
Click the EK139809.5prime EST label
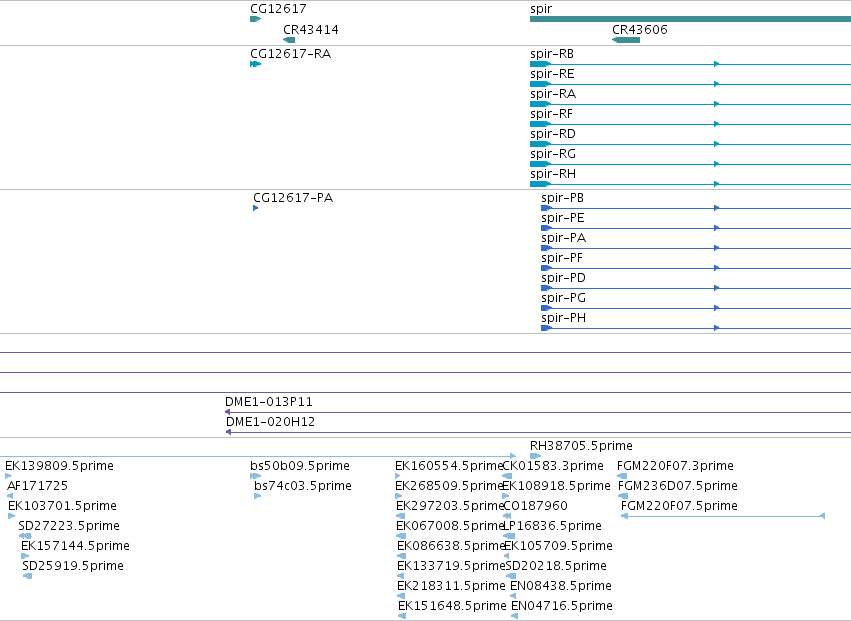tap(59, 466)
